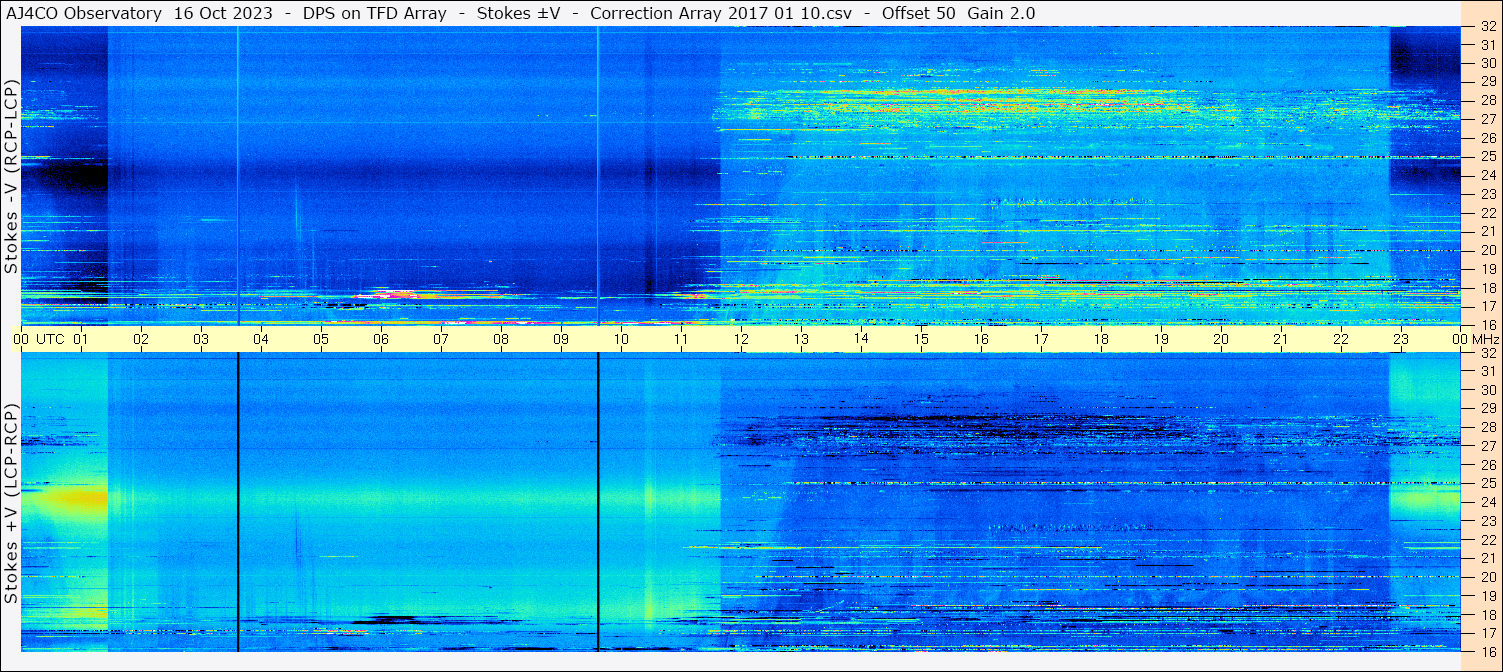This screenshot has height=672, width=1503.
Task: Click the 24 MHz label of lower spectrogram
Action: click(1488, 502)
